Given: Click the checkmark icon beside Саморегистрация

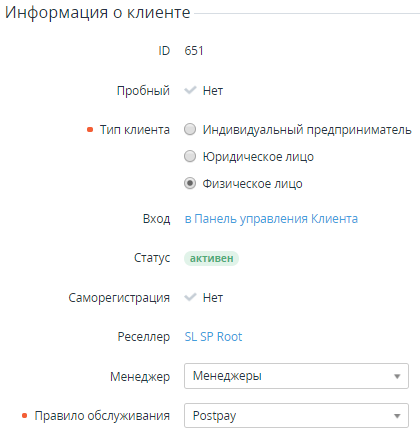Looking at the screenshot, I should 190,297.
